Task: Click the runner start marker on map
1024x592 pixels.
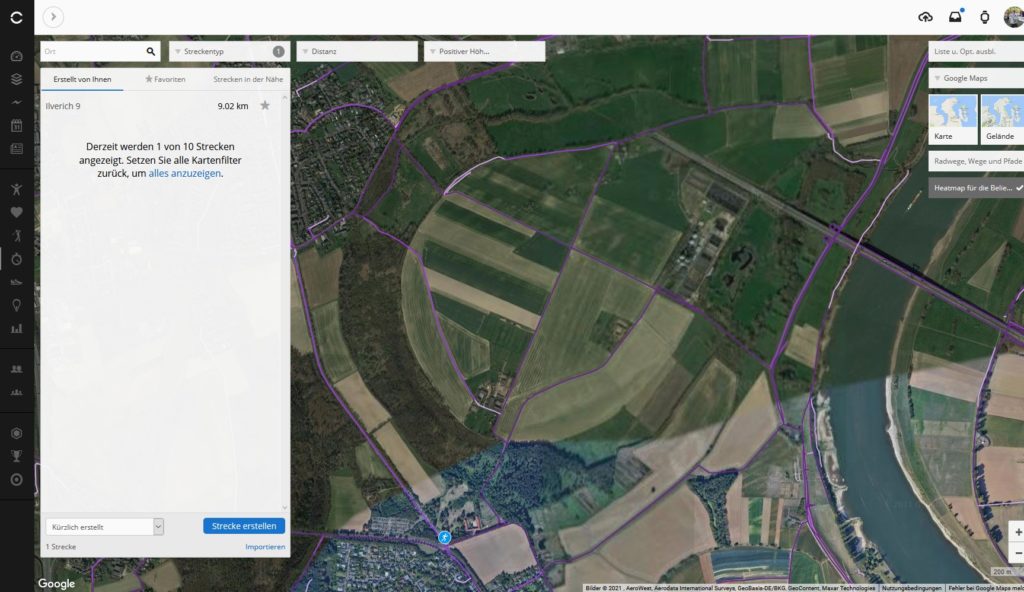Action: click(x=444, y=537)
